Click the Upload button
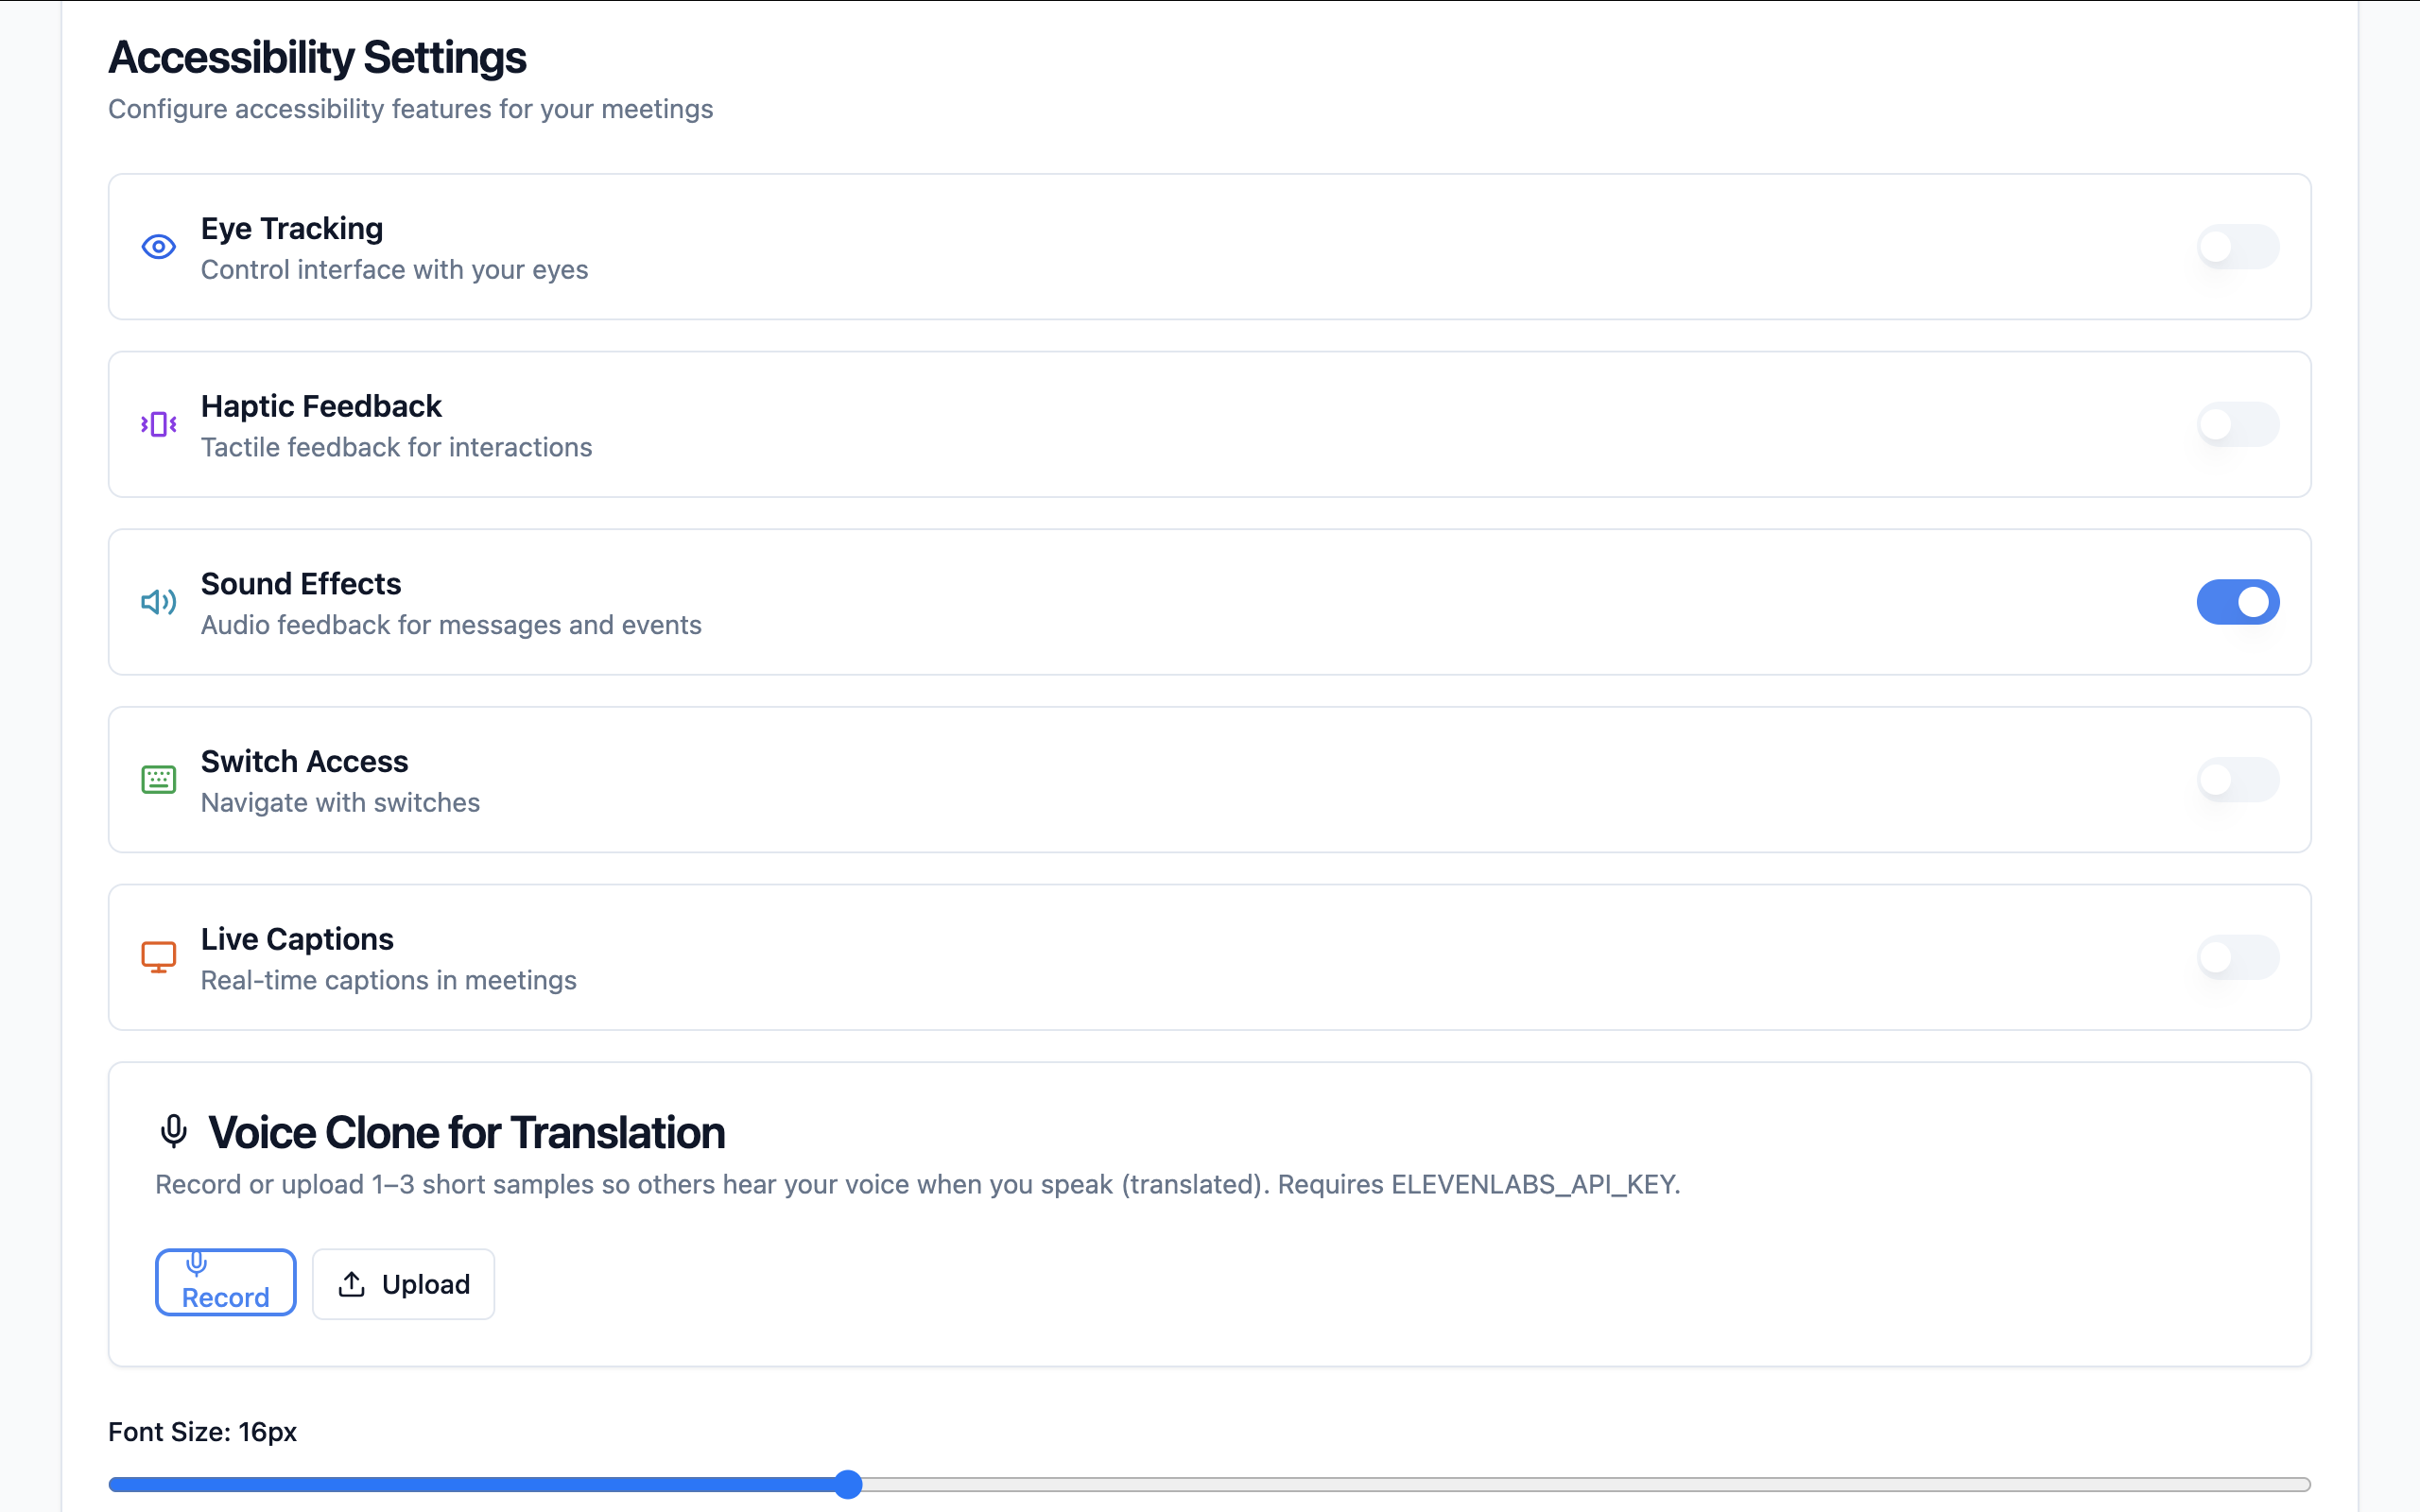This screenshot has height=1512, width=2420. [x=404, y=1284]
